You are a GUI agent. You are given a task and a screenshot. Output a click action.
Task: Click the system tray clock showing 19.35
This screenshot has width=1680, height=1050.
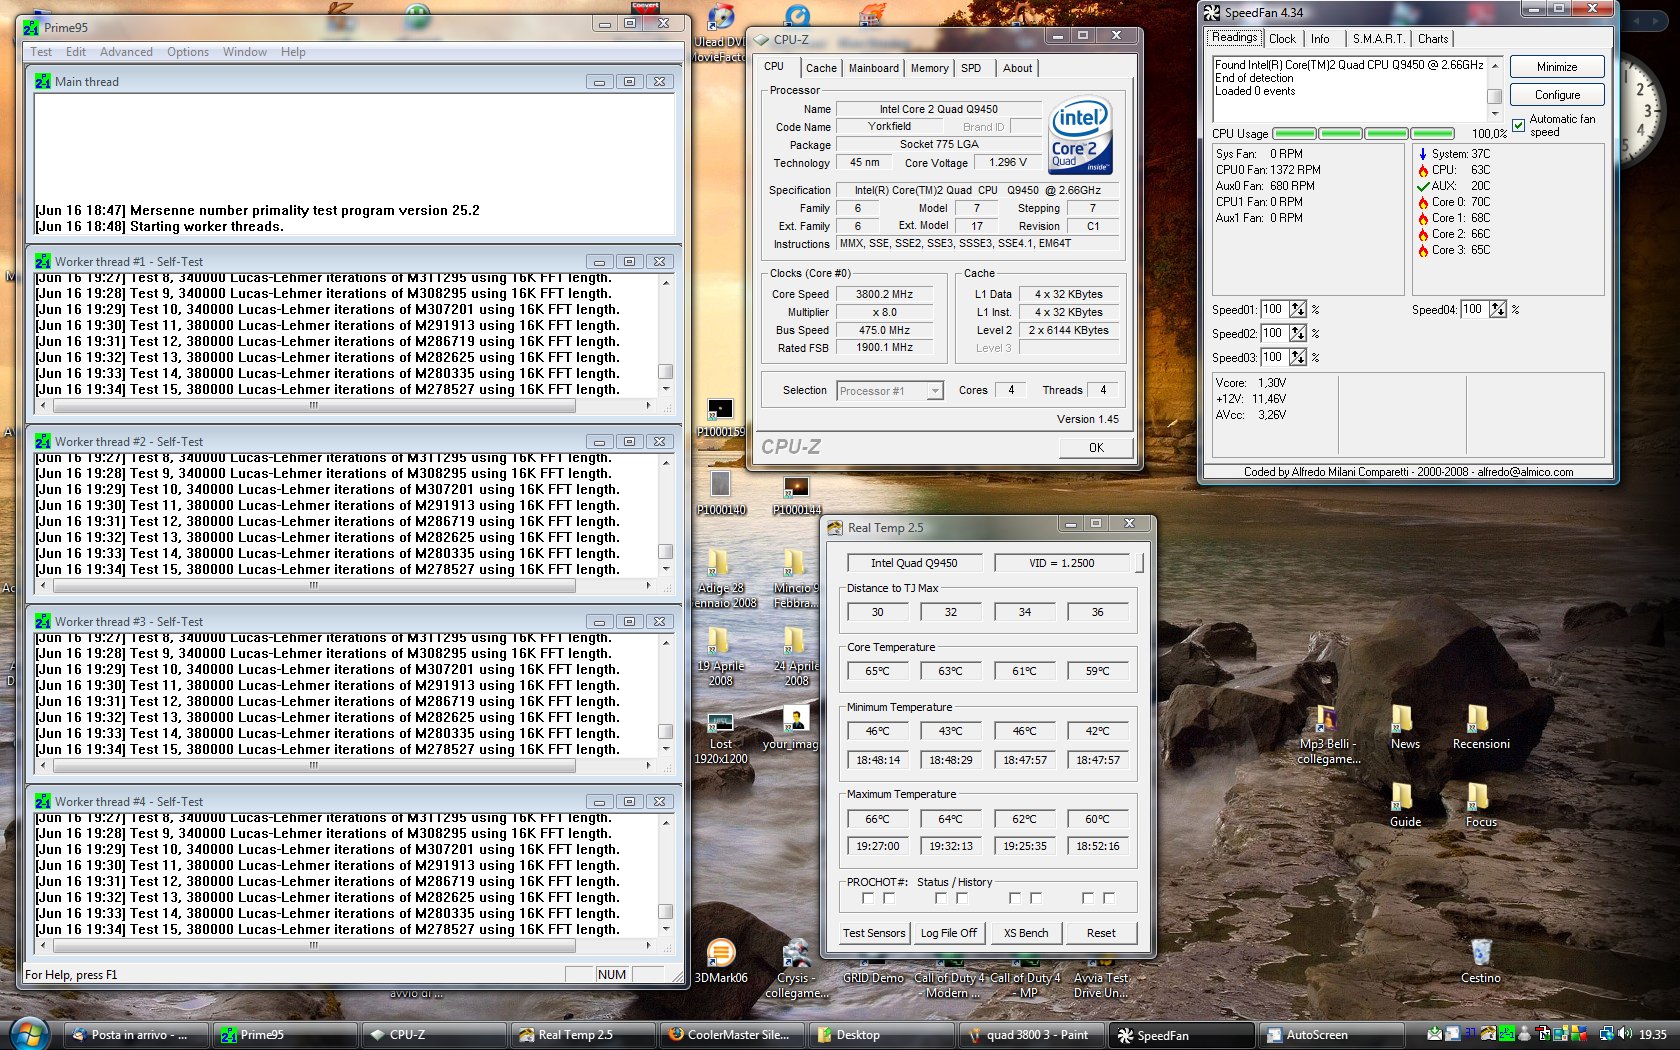1652,1035
